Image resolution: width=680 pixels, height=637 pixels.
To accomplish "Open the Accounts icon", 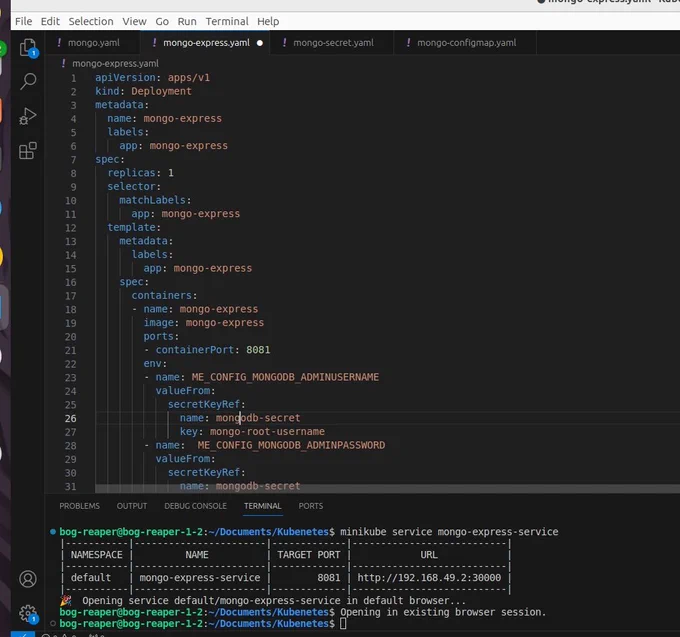I will coord(28,579).
